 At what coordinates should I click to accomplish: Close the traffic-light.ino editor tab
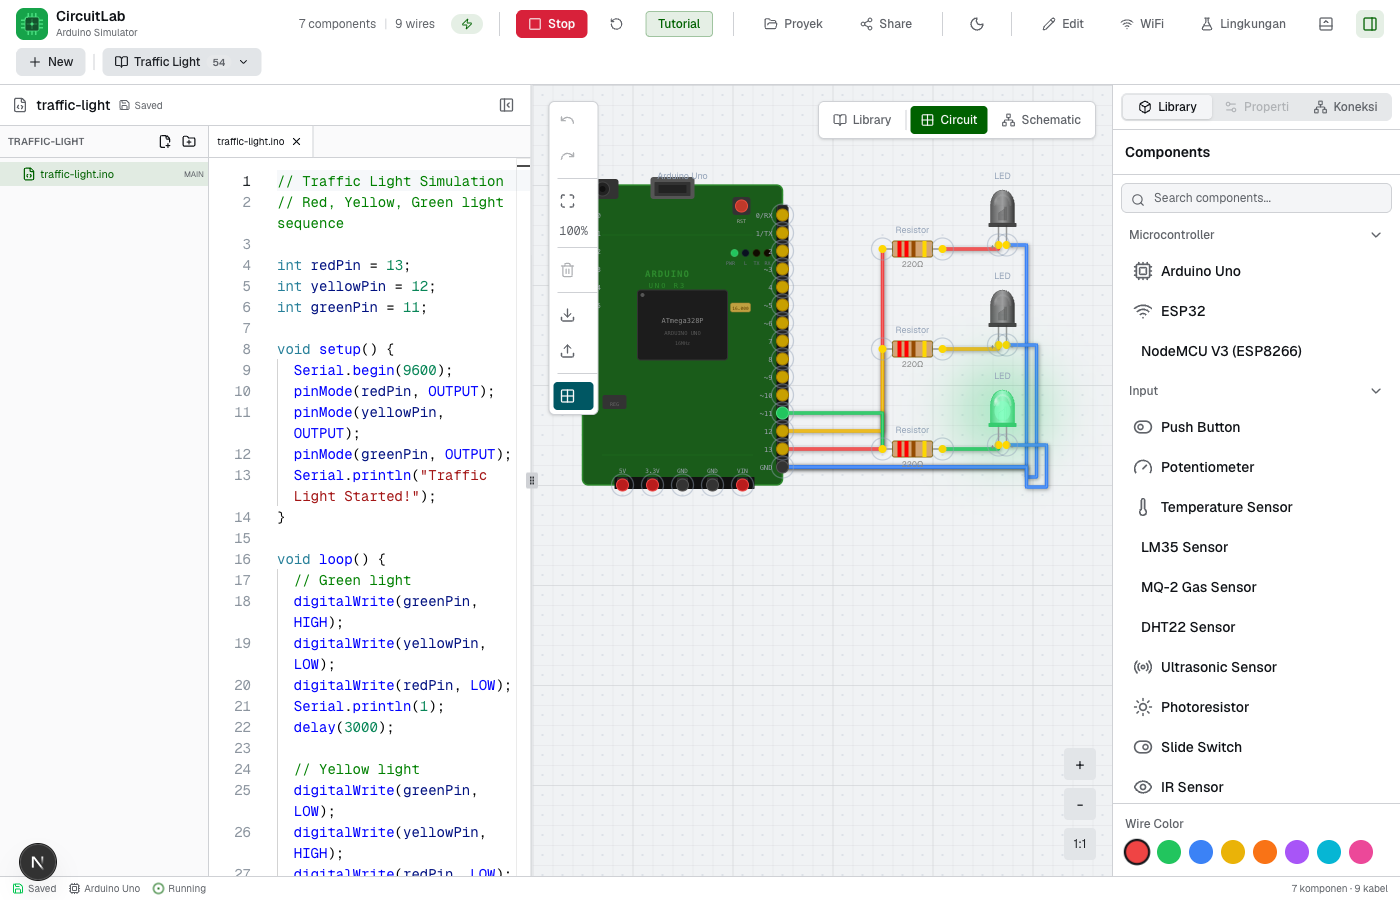coord(296,142)
